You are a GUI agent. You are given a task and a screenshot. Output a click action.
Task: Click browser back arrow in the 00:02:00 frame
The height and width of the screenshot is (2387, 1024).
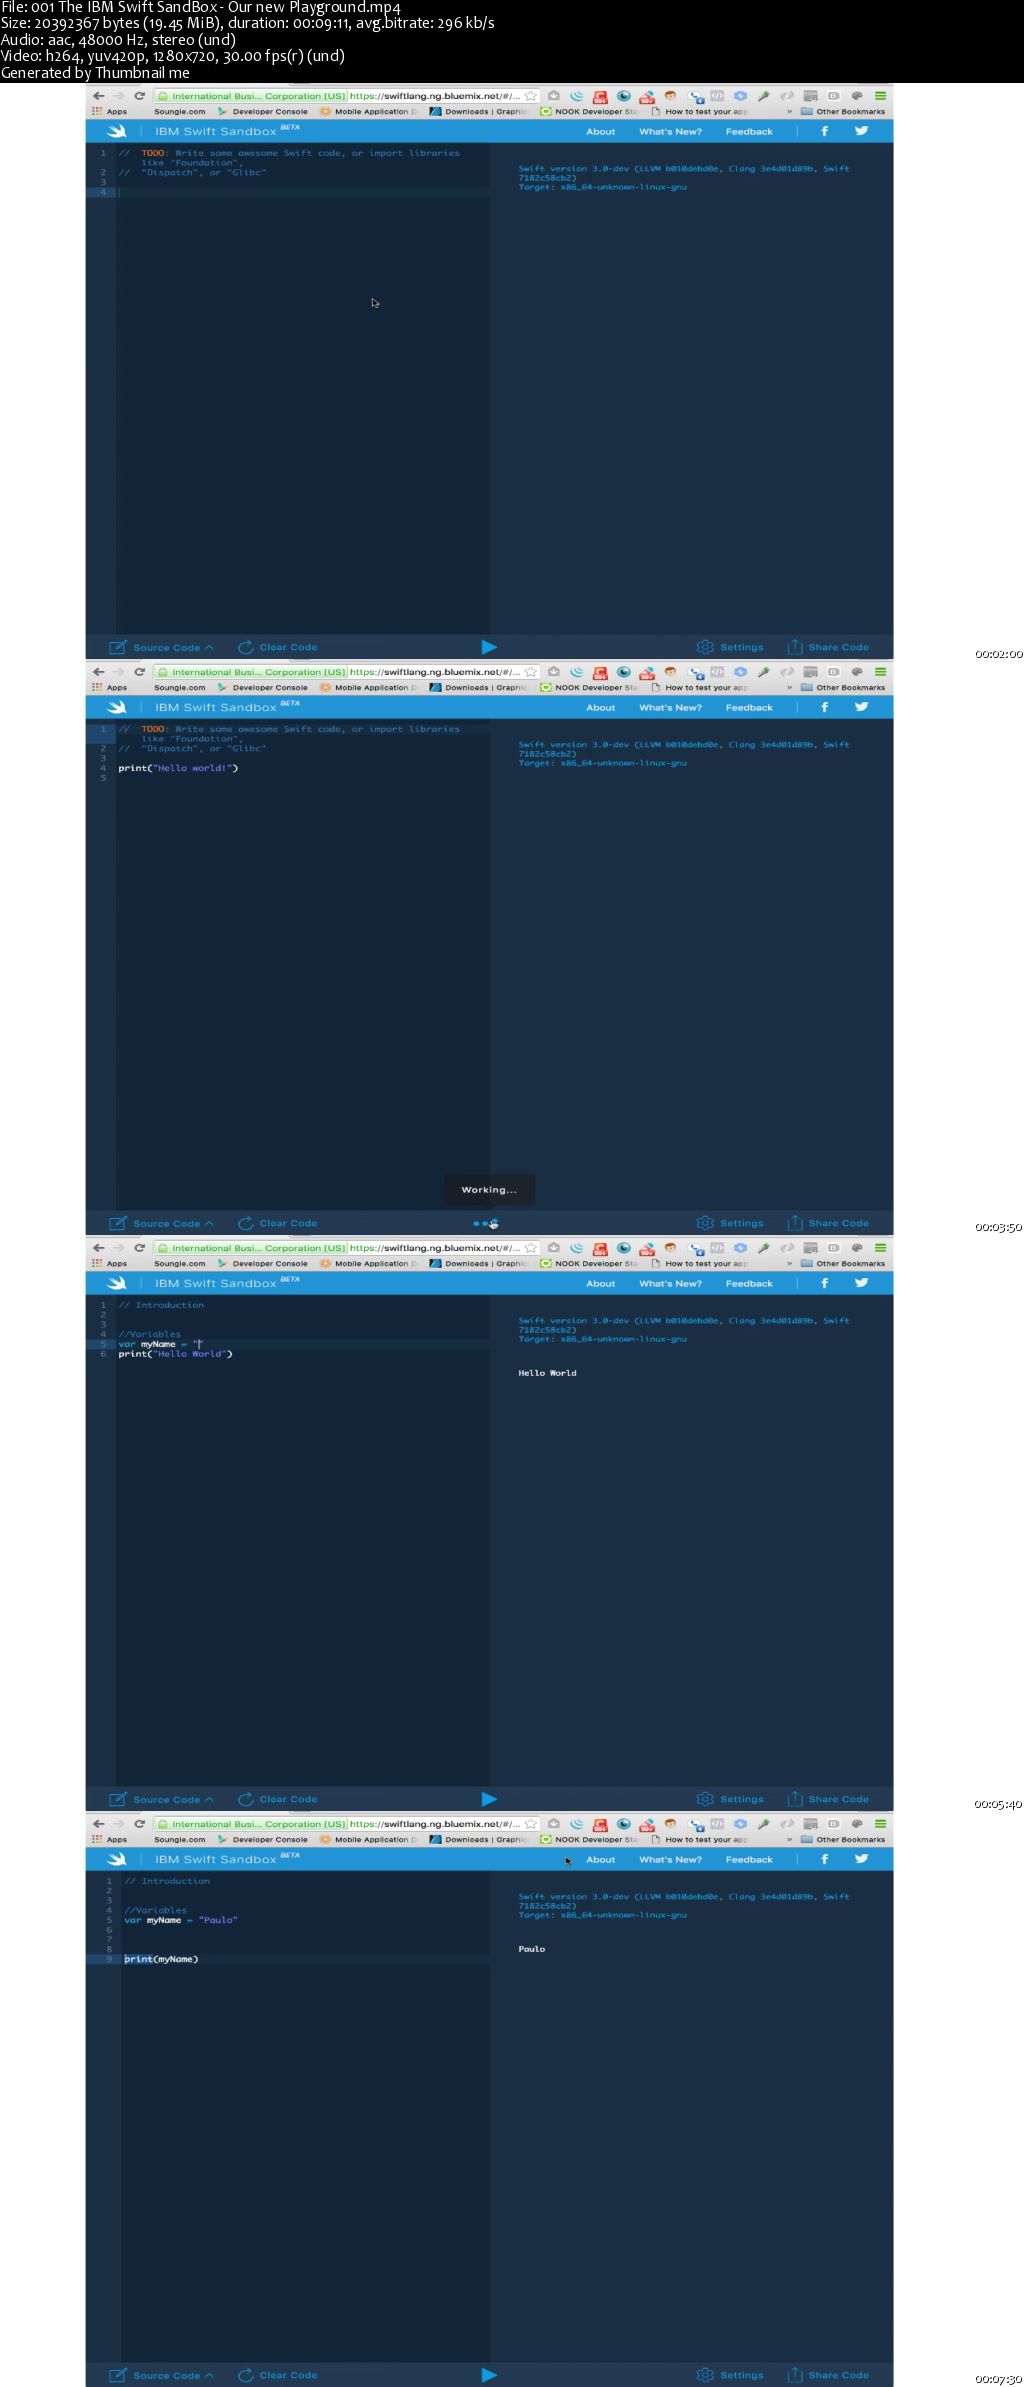click(98, 96)
